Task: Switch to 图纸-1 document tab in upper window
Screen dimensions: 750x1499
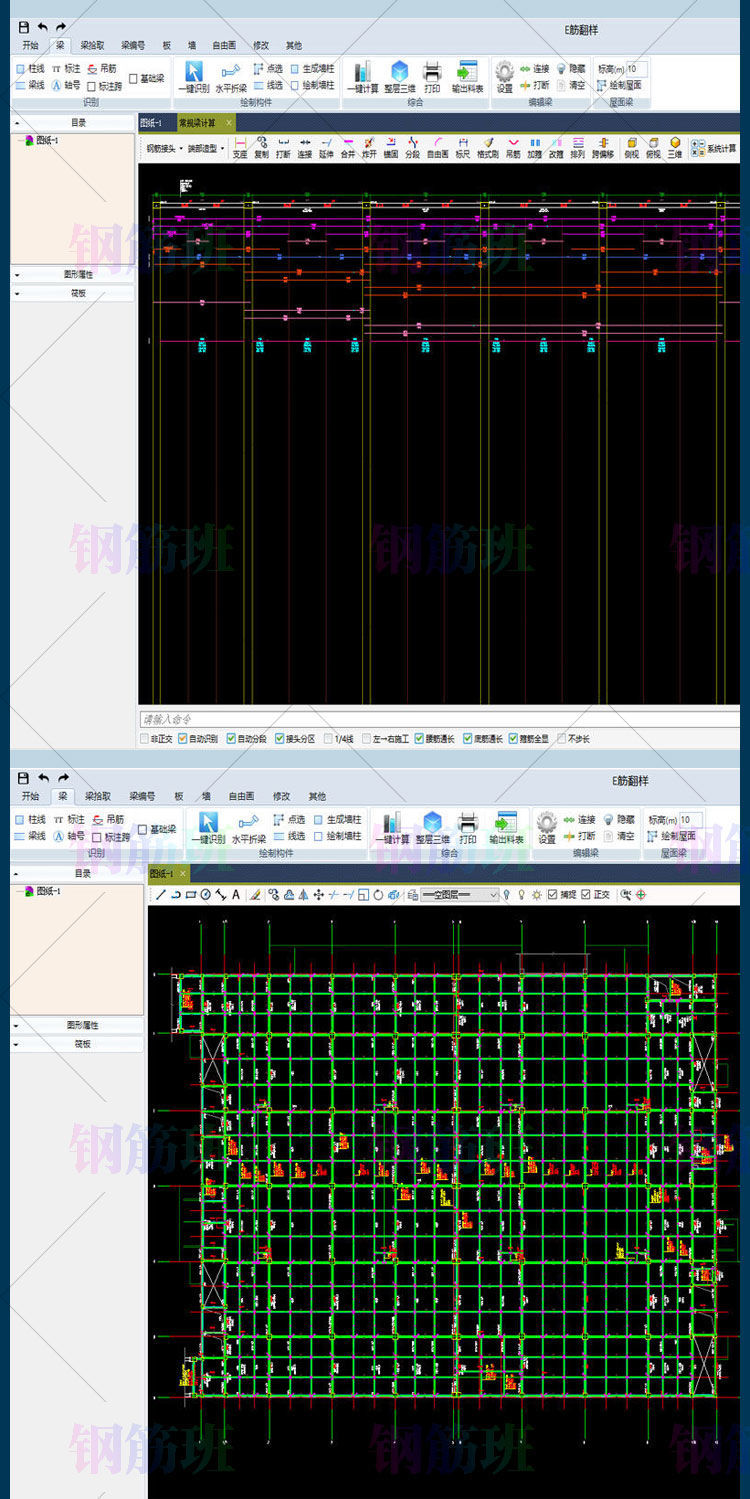Action: tap(153, 123)
